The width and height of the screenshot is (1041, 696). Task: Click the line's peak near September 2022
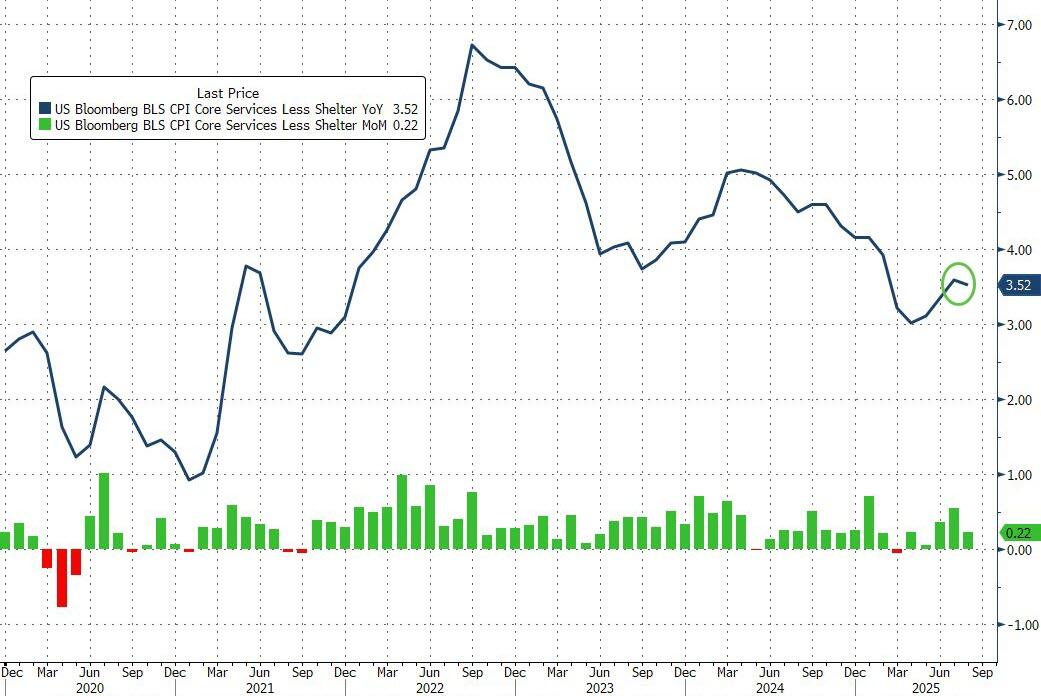471,46
